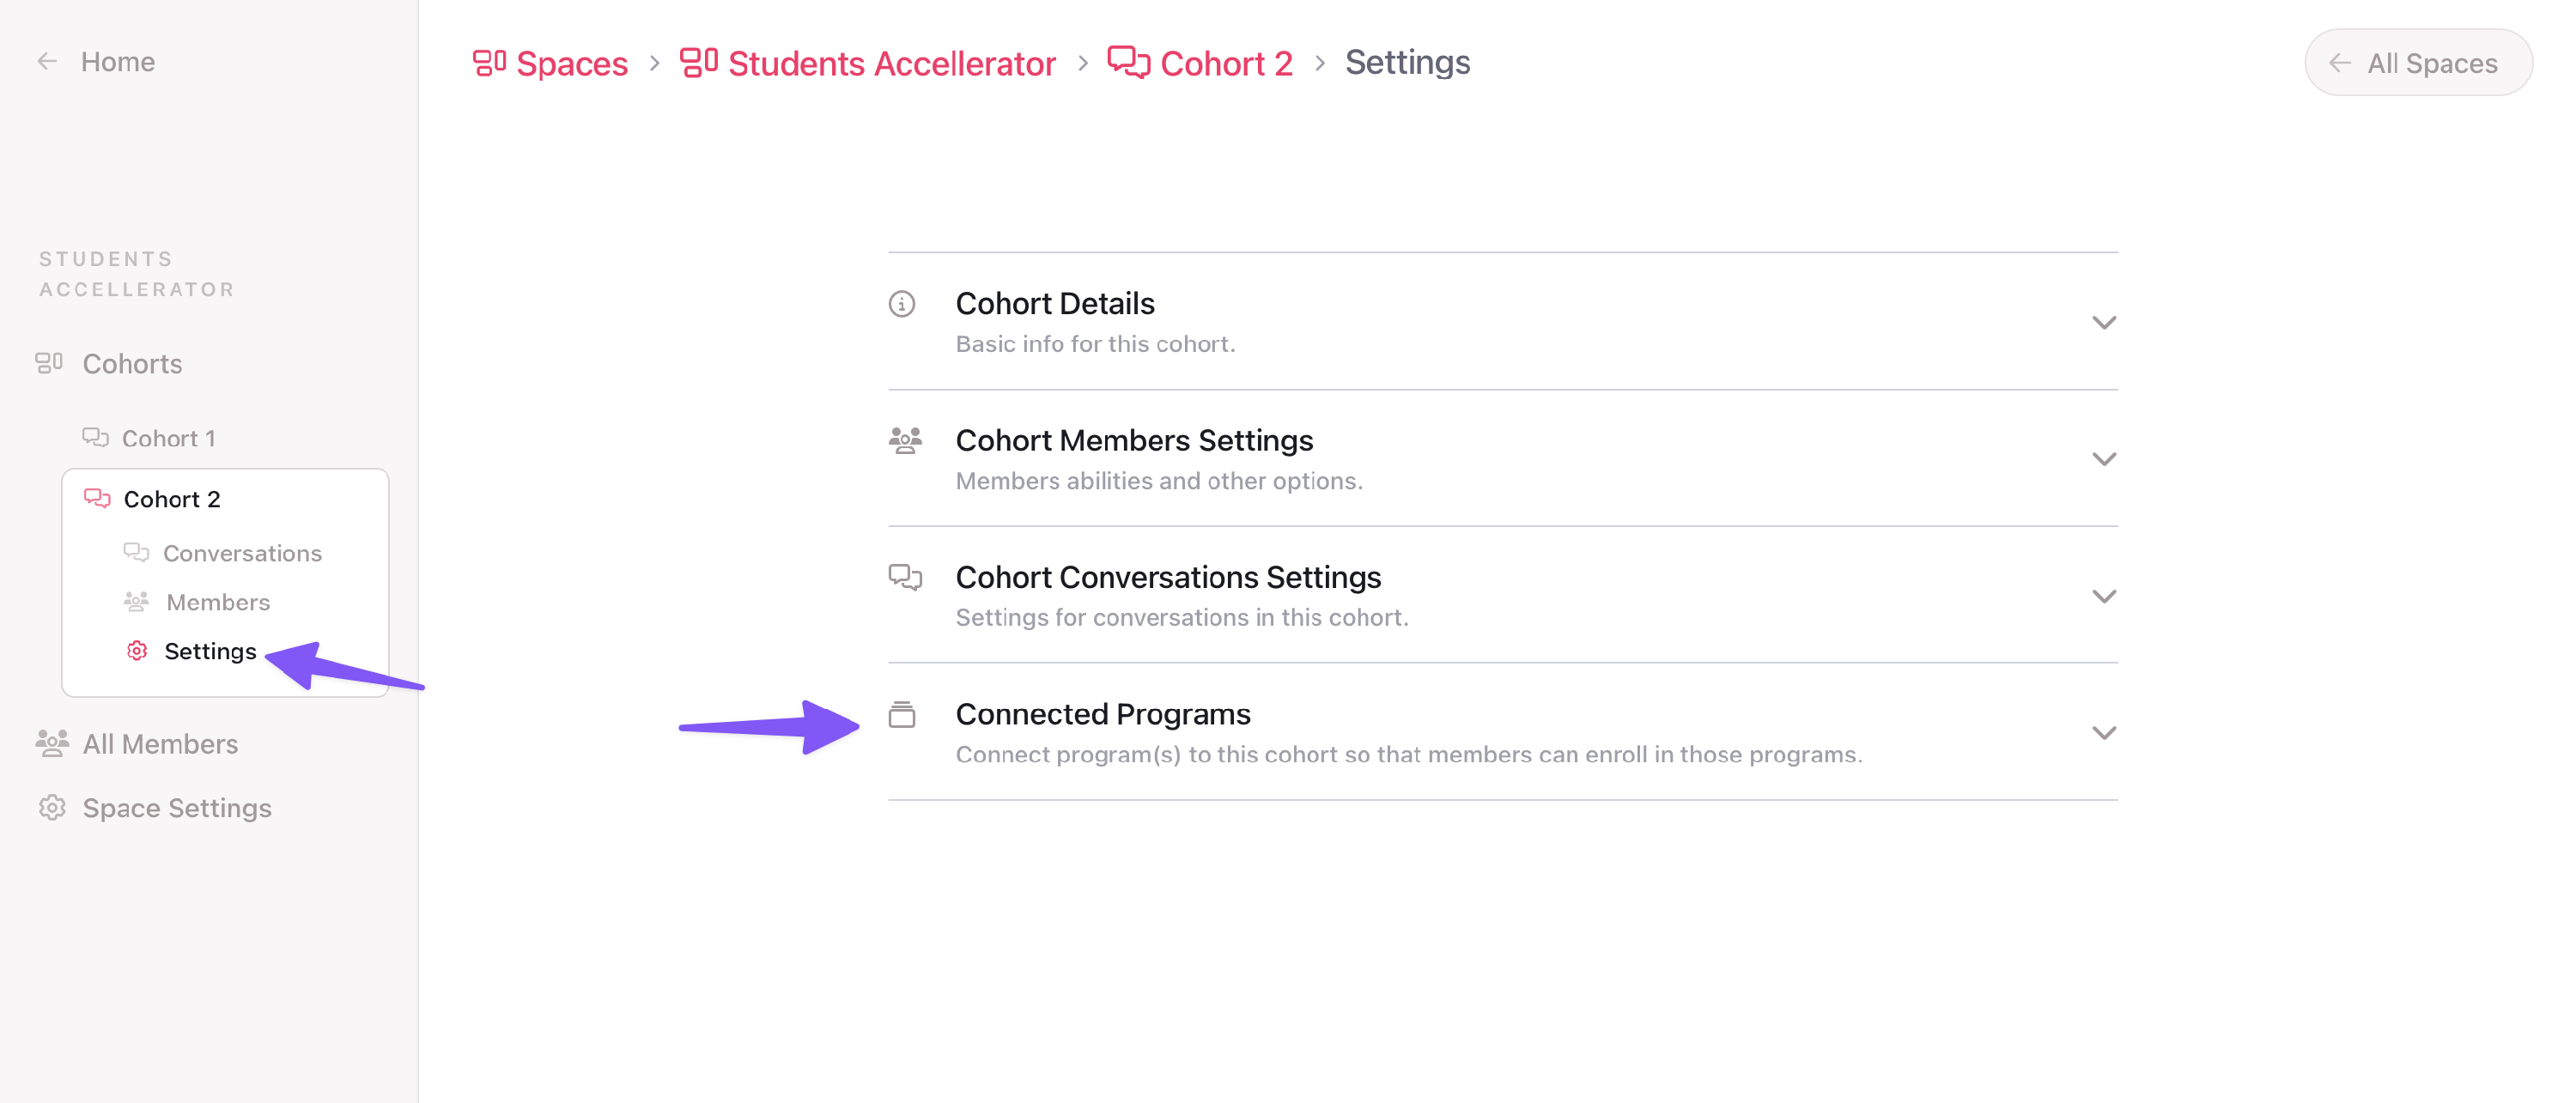Open Members under Cohort 2
This screenshot has width=2576, height=1103.
click(218, 602)
